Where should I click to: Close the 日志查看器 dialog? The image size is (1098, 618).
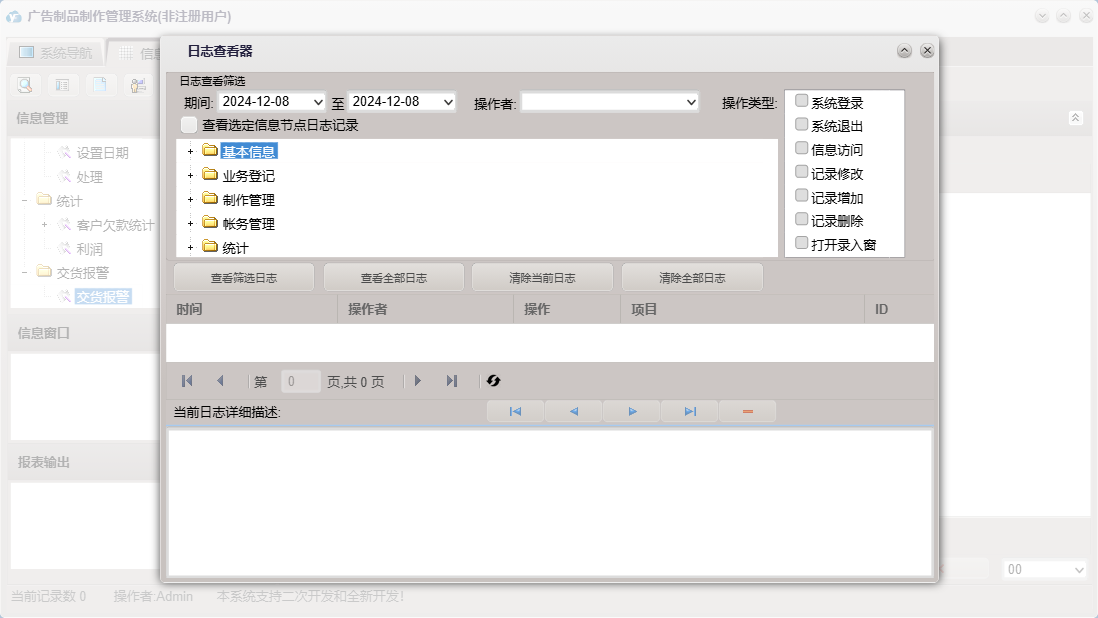927,50
